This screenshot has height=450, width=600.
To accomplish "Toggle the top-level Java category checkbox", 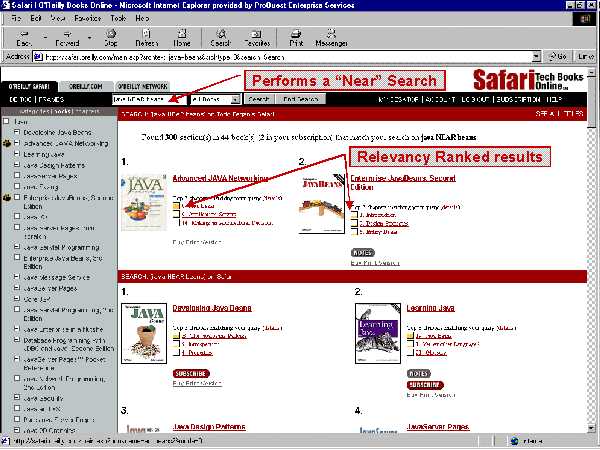I will (x=6, y=121).
